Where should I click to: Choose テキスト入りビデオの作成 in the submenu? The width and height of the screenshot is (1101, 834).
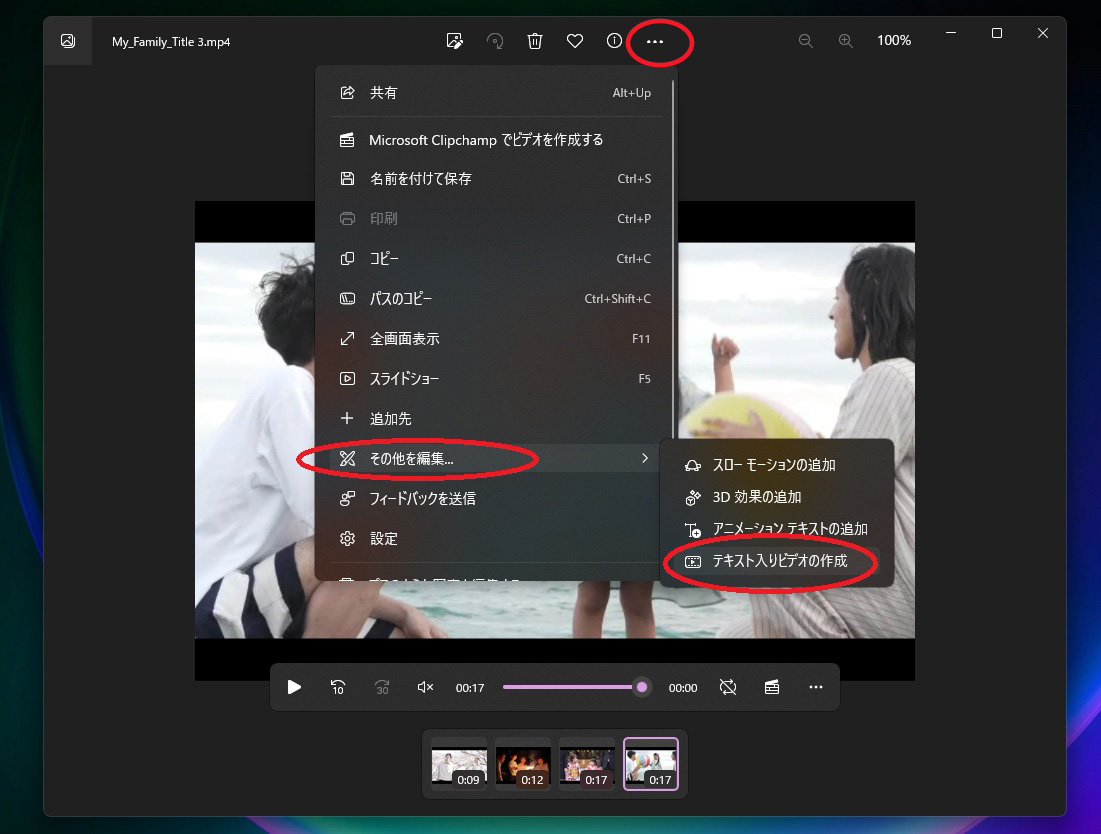780,562
